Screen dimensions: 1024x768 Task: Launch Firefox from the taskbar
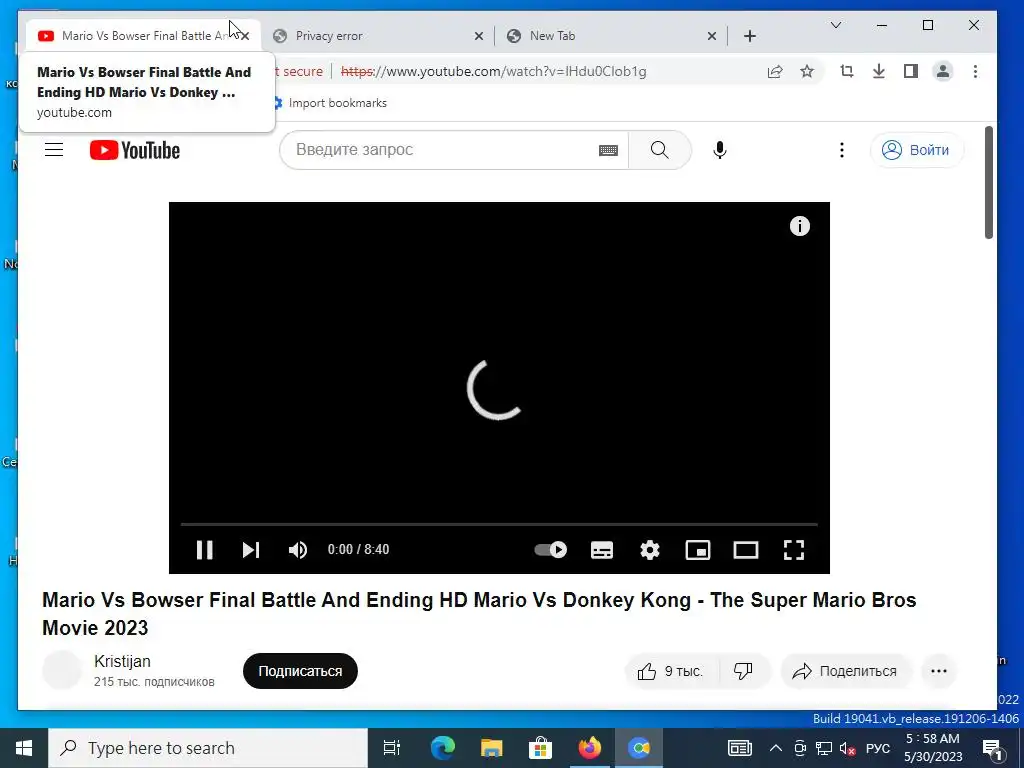click(x=589, y=748)
